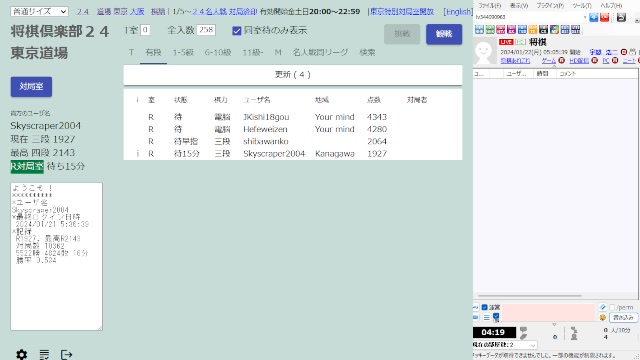
Task: Open the font size dropdown at top left
Action: point(39,11)
